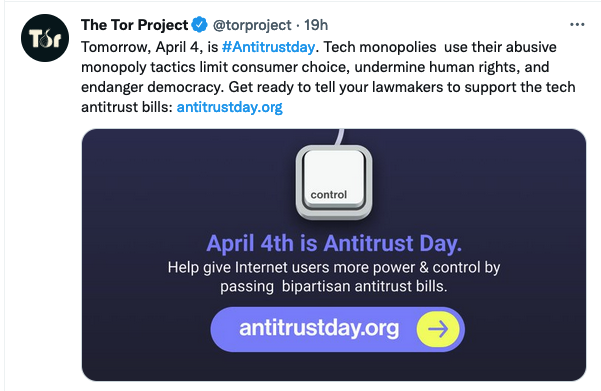Click the white control keyboard key graphic
The height and width of the screenshot is (391, 601).
tap(334, 182)
